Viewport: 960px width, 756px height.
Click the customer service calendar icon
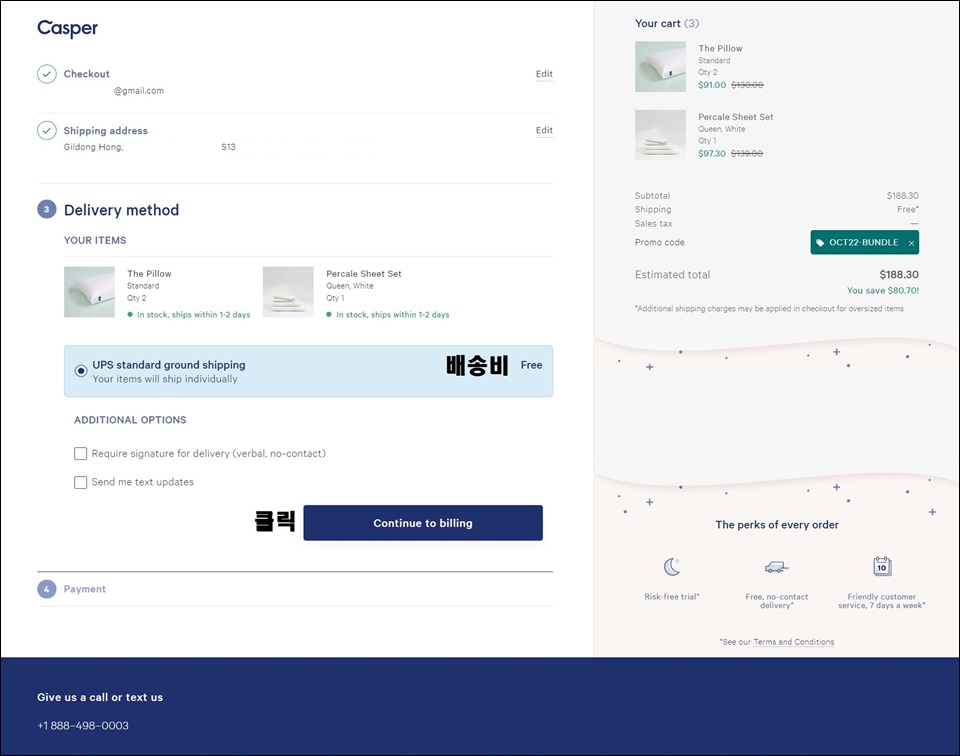pos(882,566)
